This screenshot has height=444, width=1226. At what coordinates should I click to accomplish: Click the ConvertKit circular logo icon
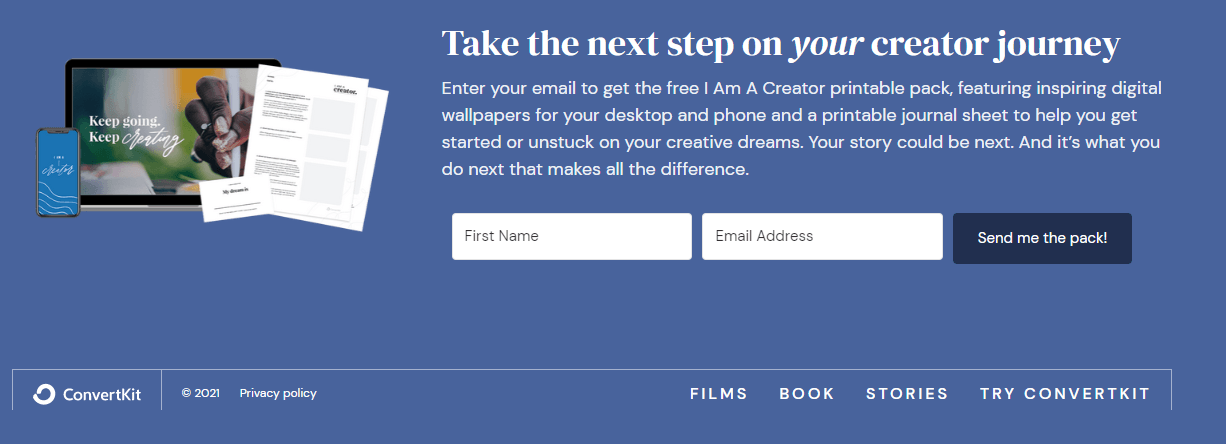click(43, 394)
